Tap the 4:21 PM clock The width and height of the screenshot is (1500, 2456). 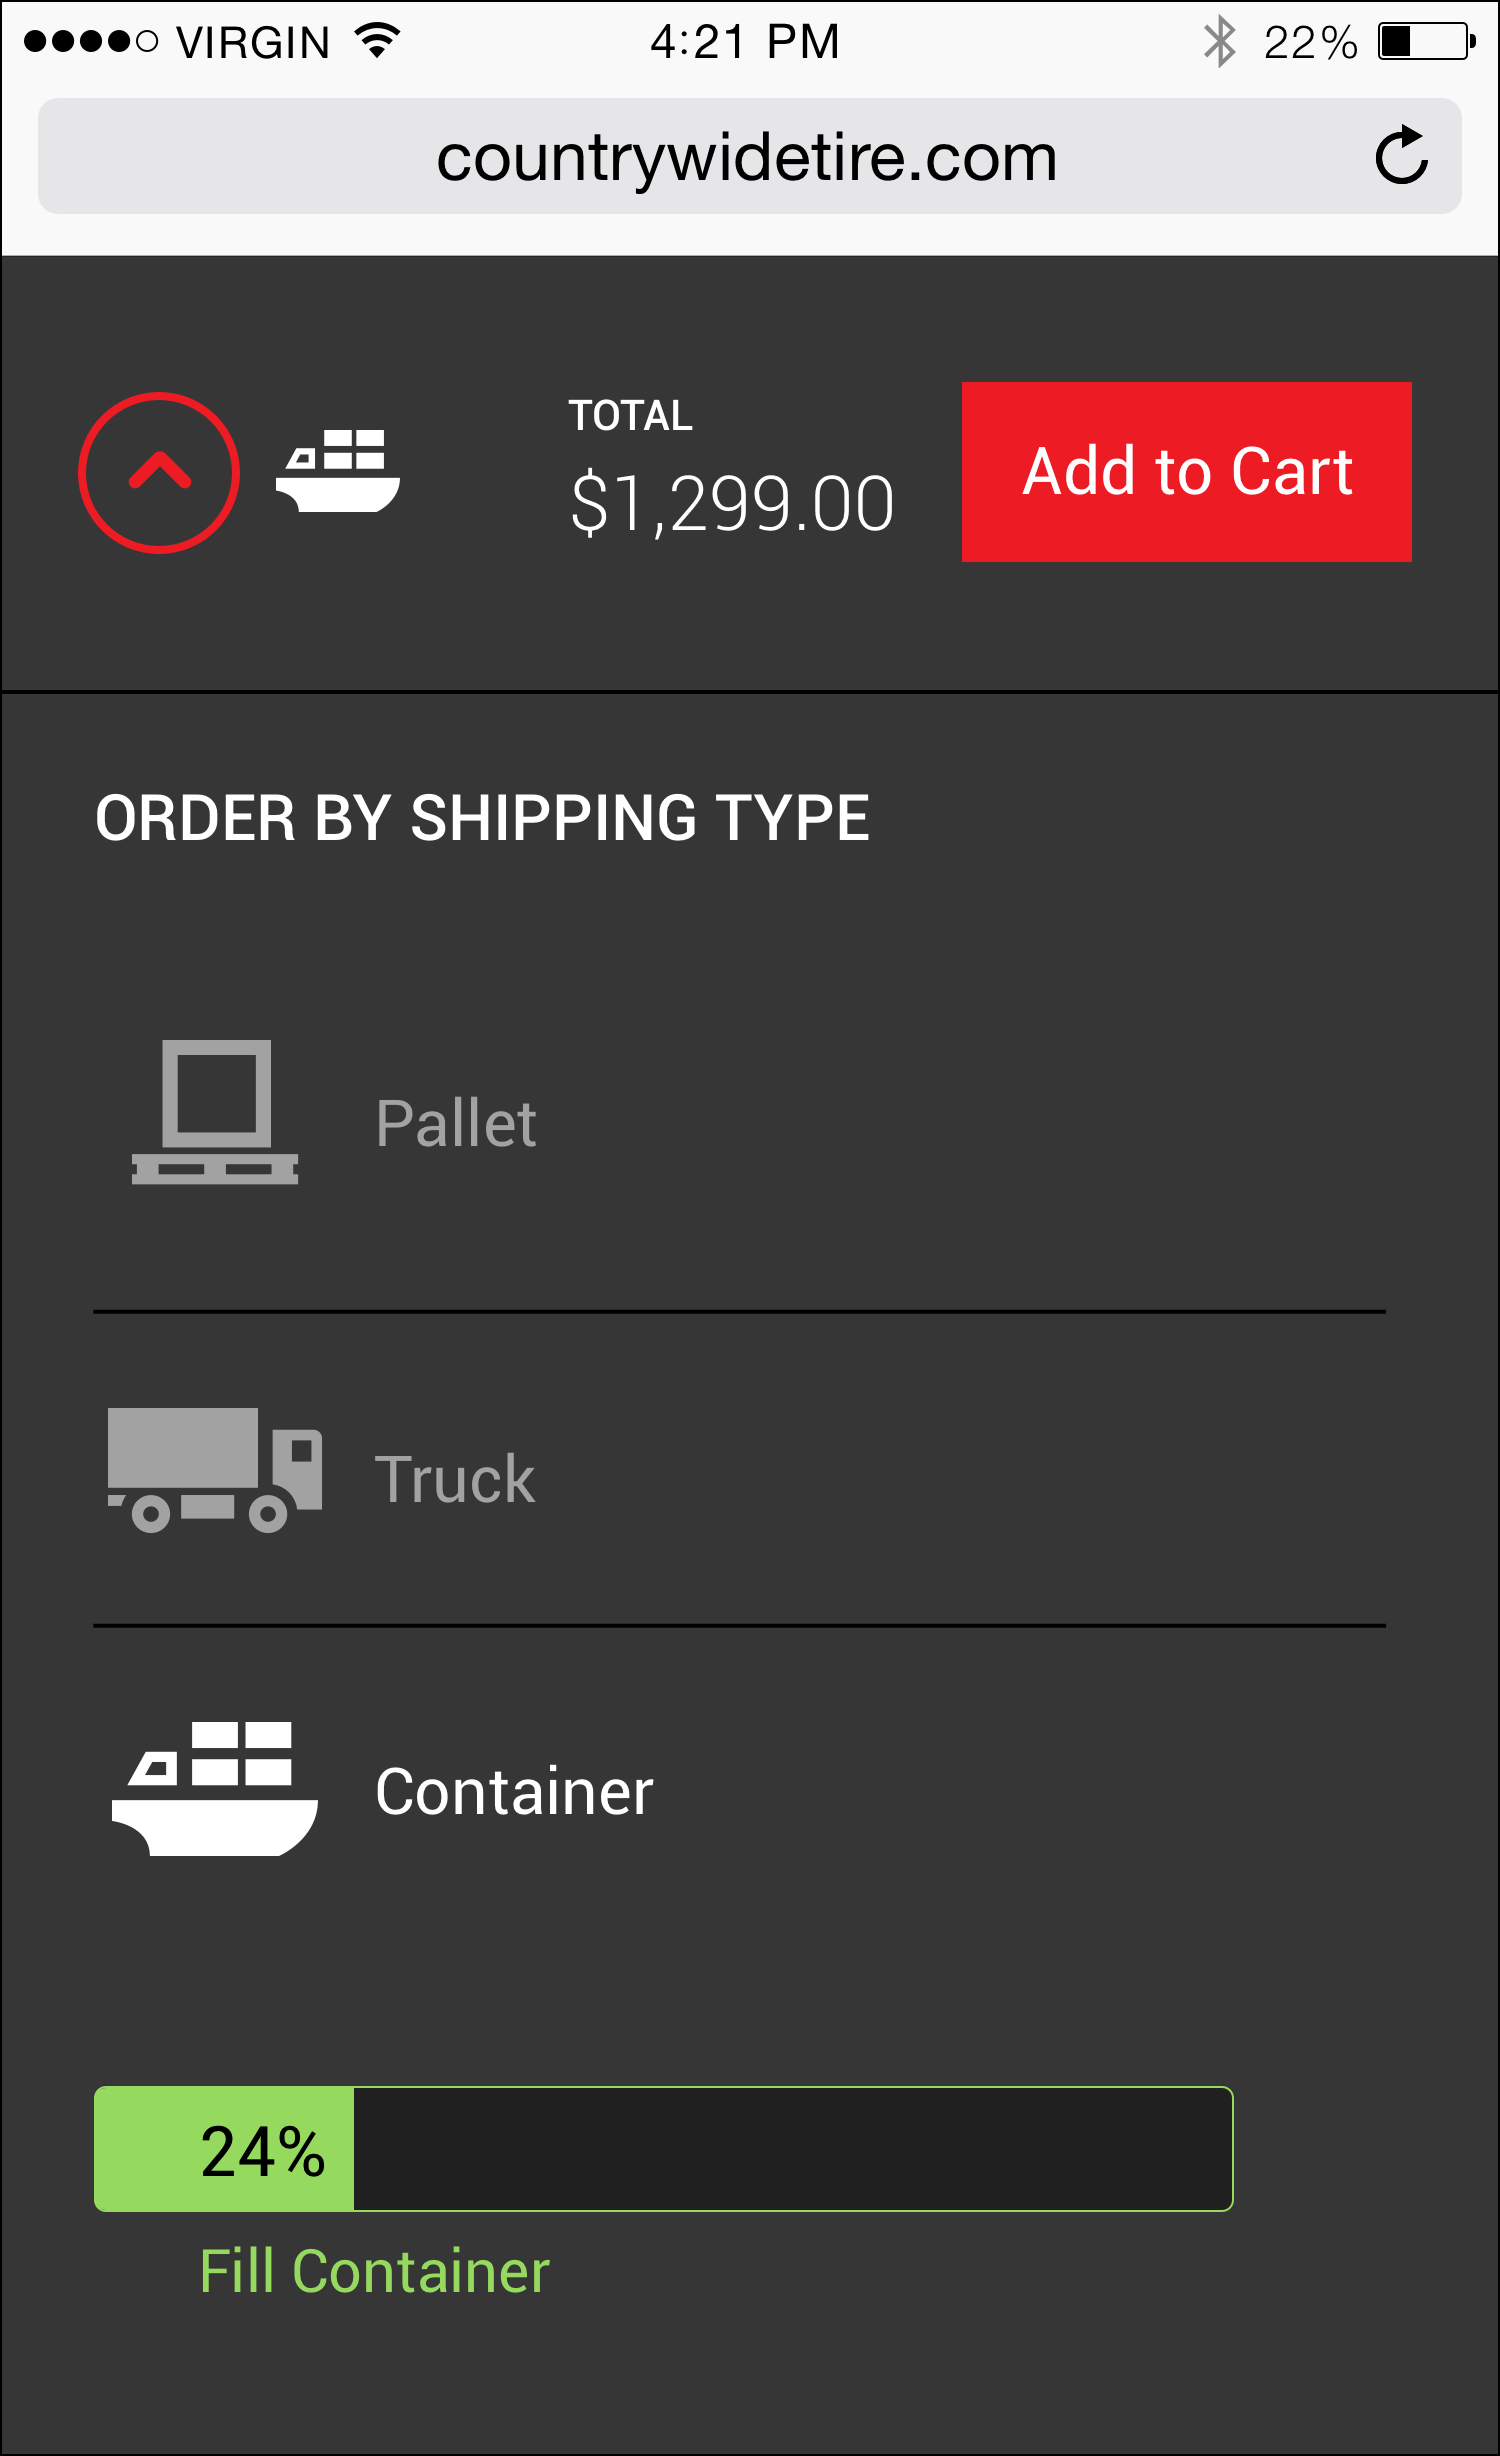(x=745, y=42)
